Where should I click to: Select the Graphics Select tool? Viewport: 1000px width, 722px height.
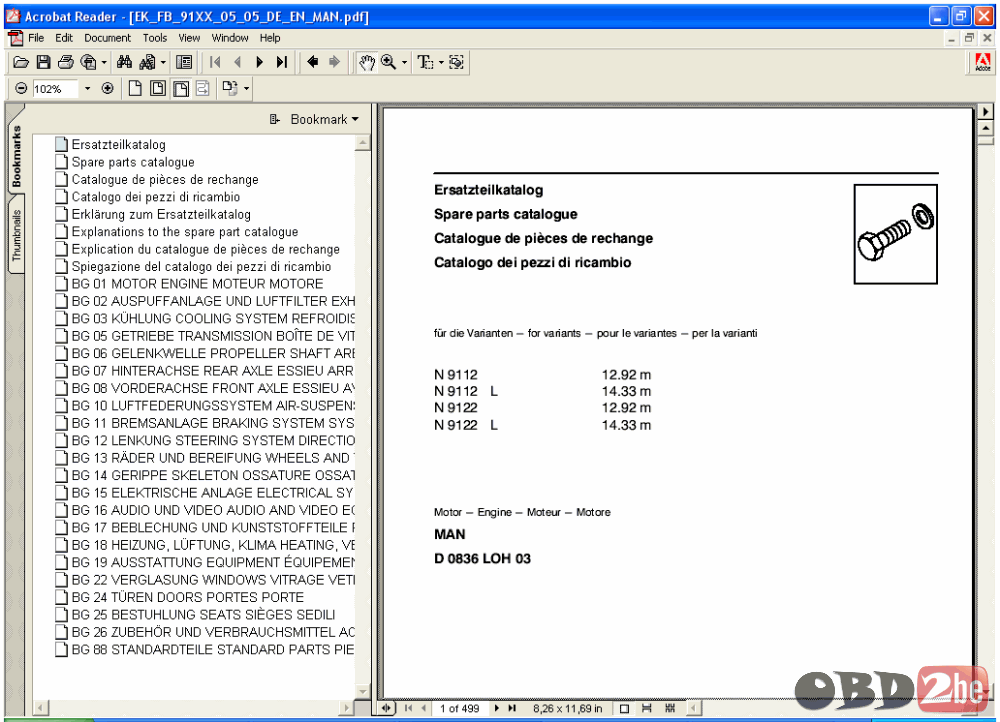point(456,62)
